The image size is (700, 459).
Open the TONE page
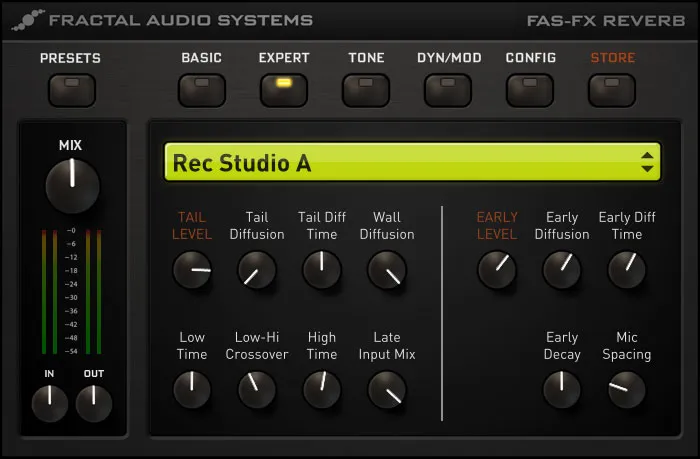(x=366, y=90)
